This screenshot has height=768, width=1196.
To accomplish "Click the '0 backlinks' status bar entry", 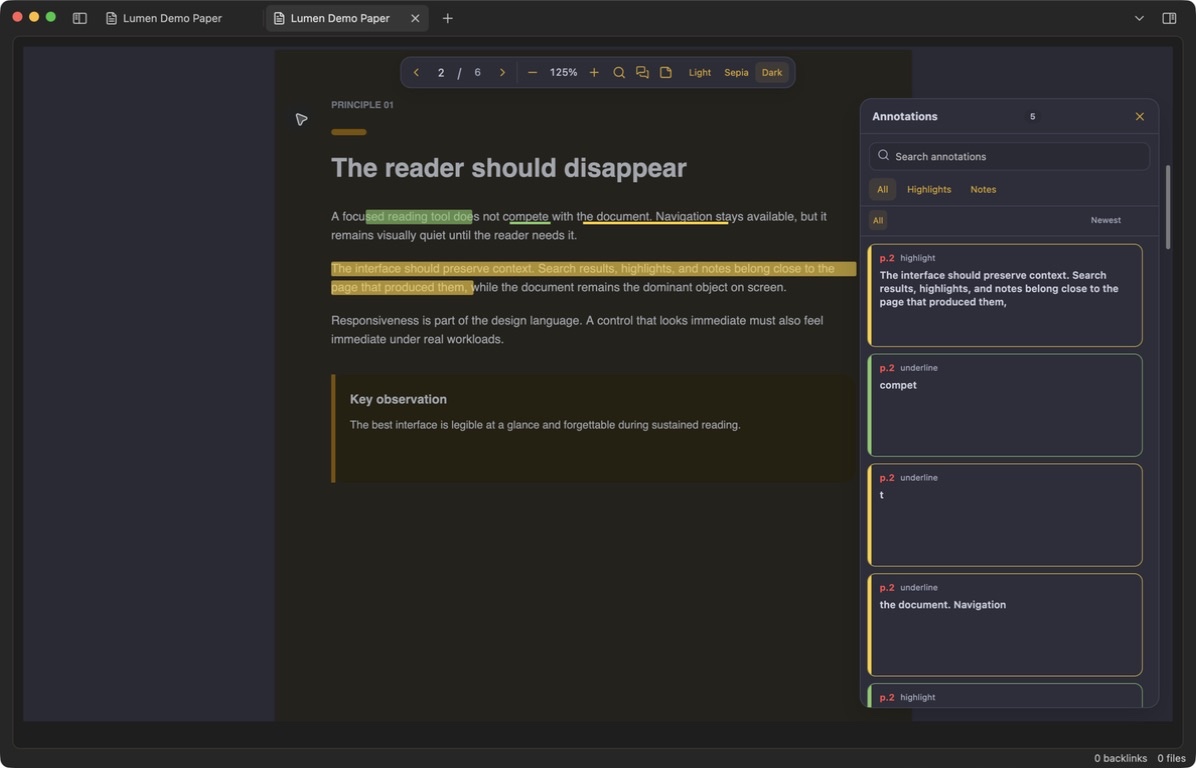I will click(1120, 758).
